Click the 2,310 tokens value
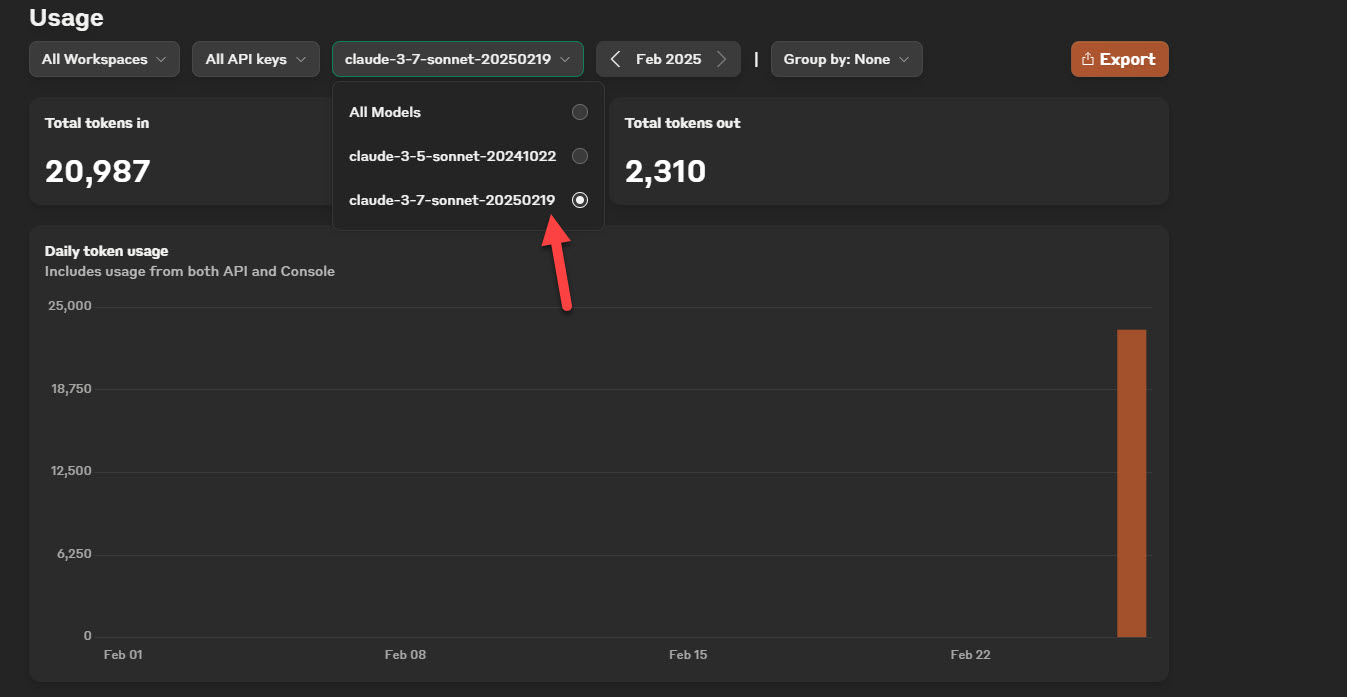The image size is (1347, 697). click(x=665, y=171)
